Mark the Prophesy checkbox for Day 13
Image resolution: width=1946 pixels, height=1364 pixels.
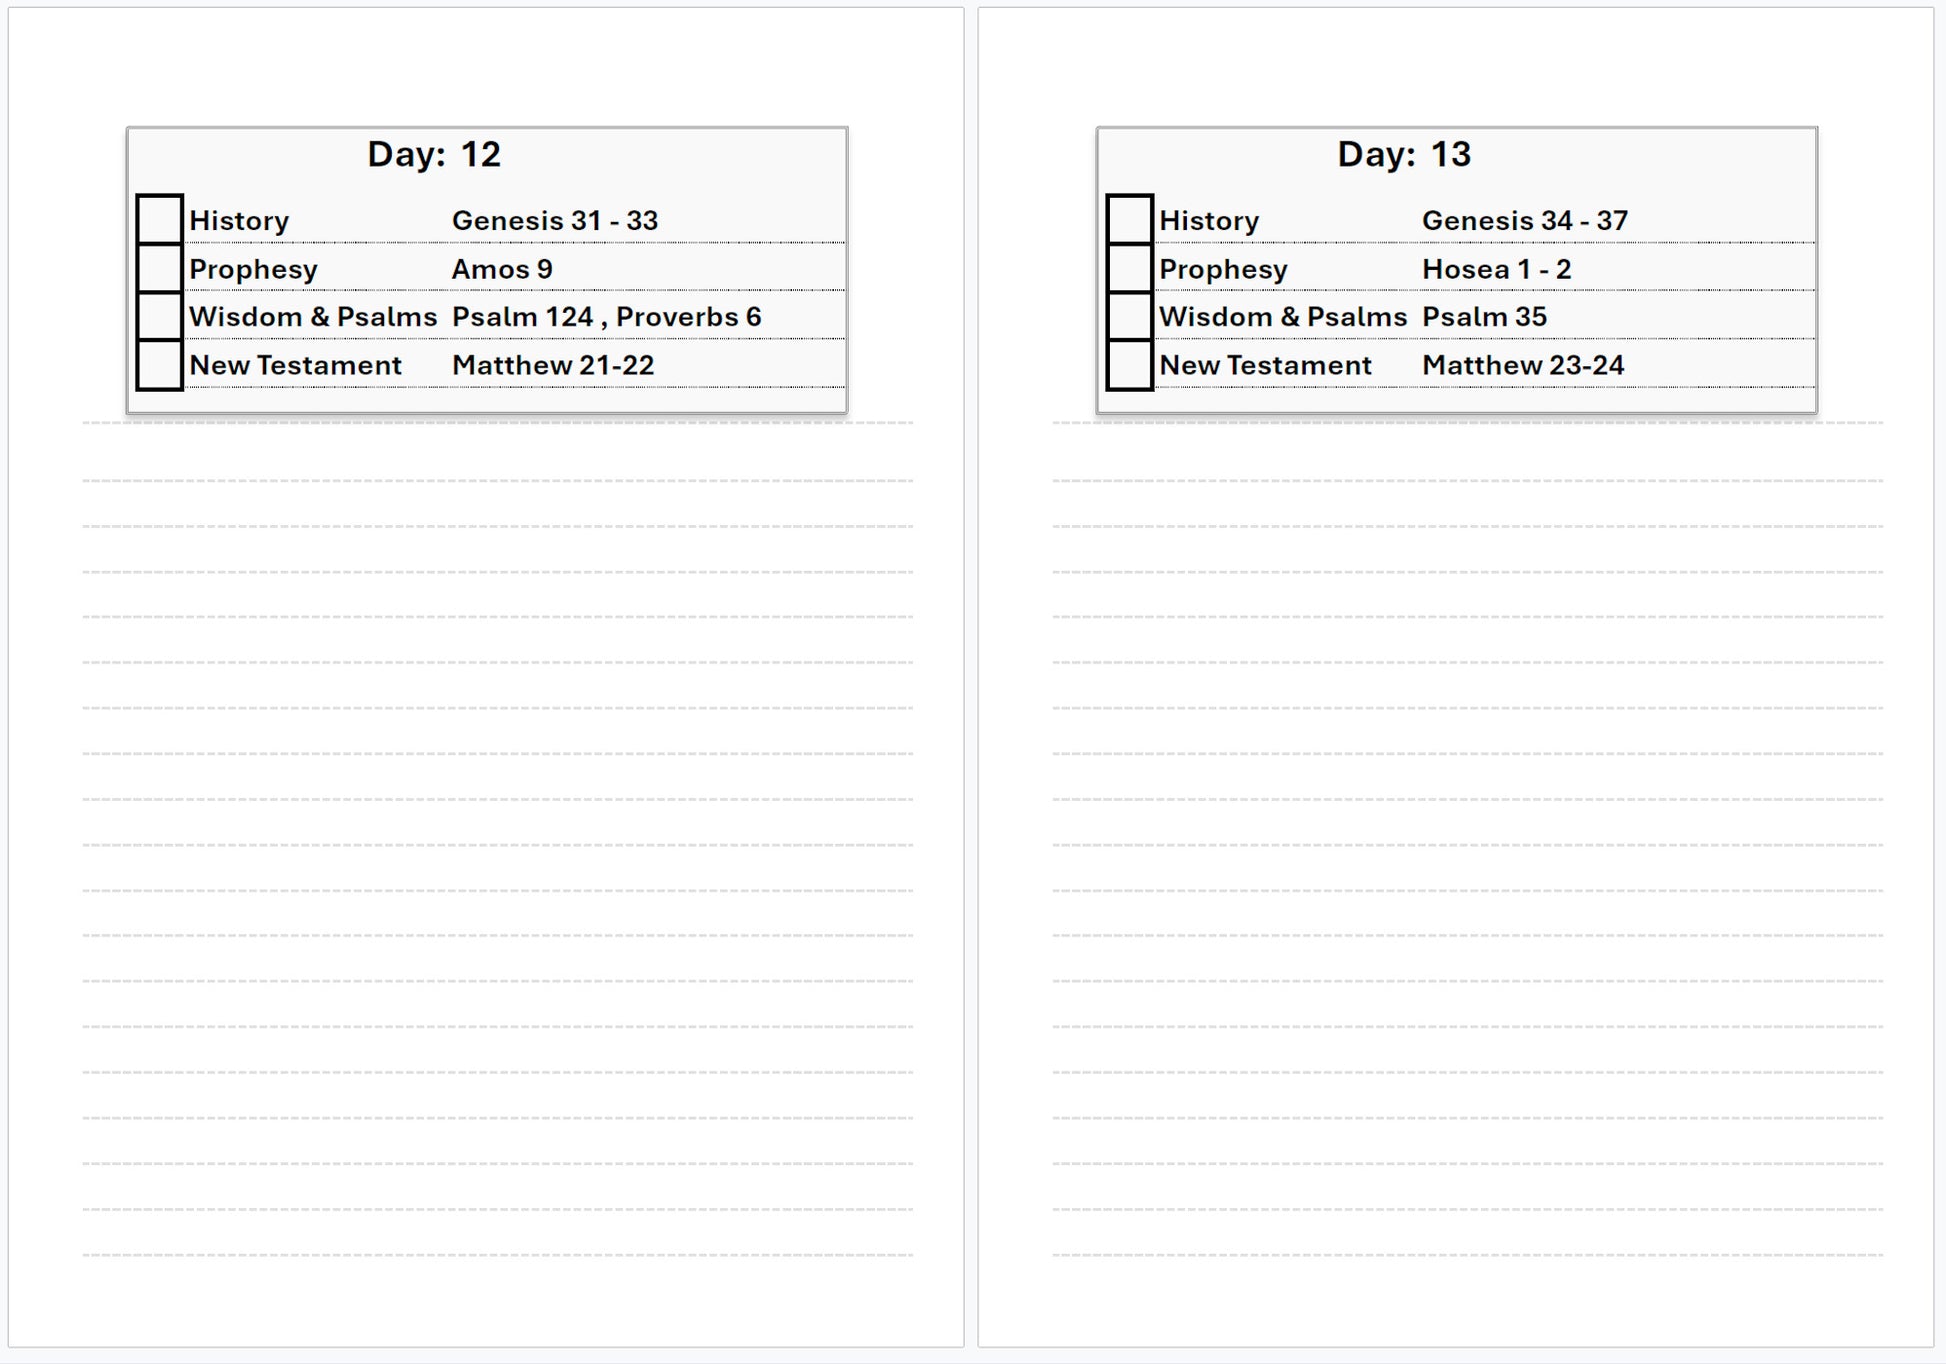tap(1129, 268)
